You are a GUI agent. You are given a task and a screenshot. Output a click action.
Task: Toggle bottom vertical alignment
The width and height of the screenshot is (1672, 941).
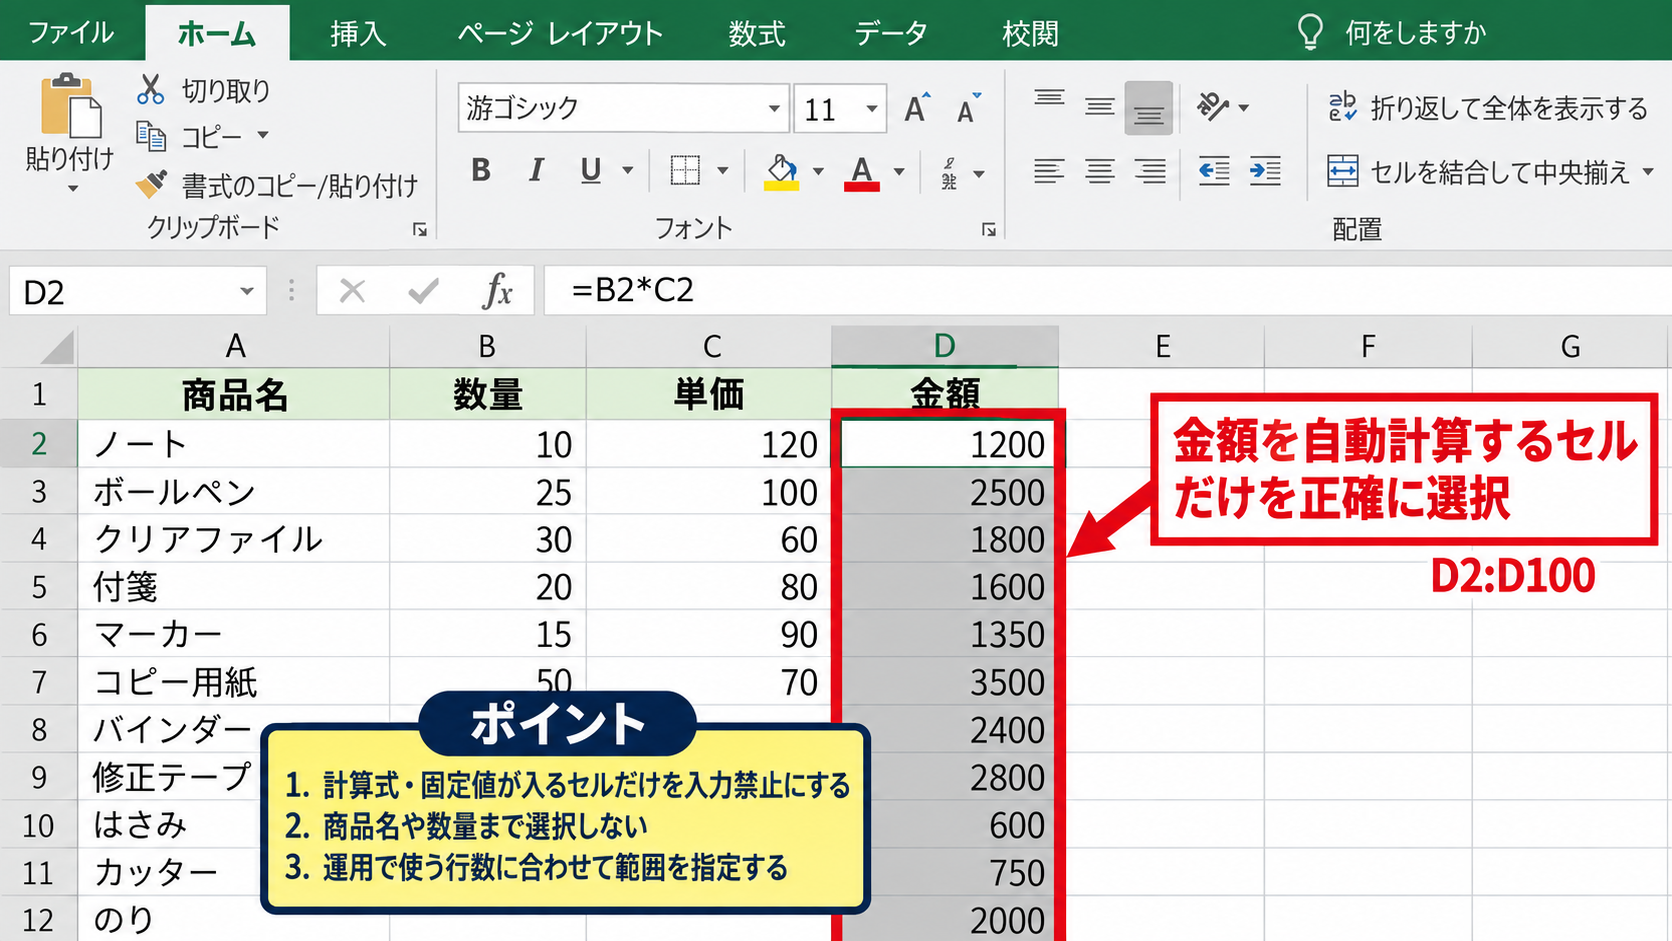click(1148, 108)
